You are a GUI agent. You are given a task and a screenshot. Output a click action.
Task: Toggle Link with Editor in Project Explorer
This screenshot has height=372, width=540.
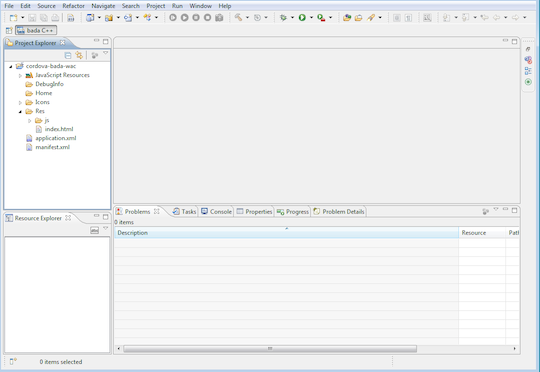[x=79, y=55]
